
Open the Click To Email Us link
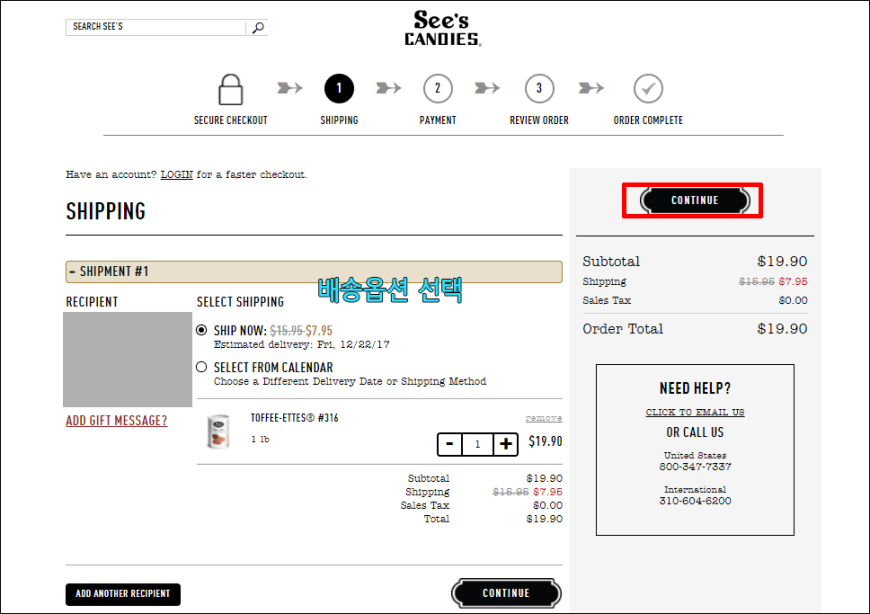695,412
